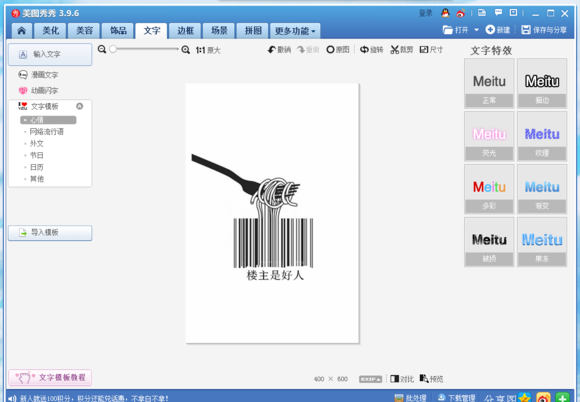Click the 新建 new canvas button
Viewport: 580px width, 402px height.
click(x=498, y=30)
